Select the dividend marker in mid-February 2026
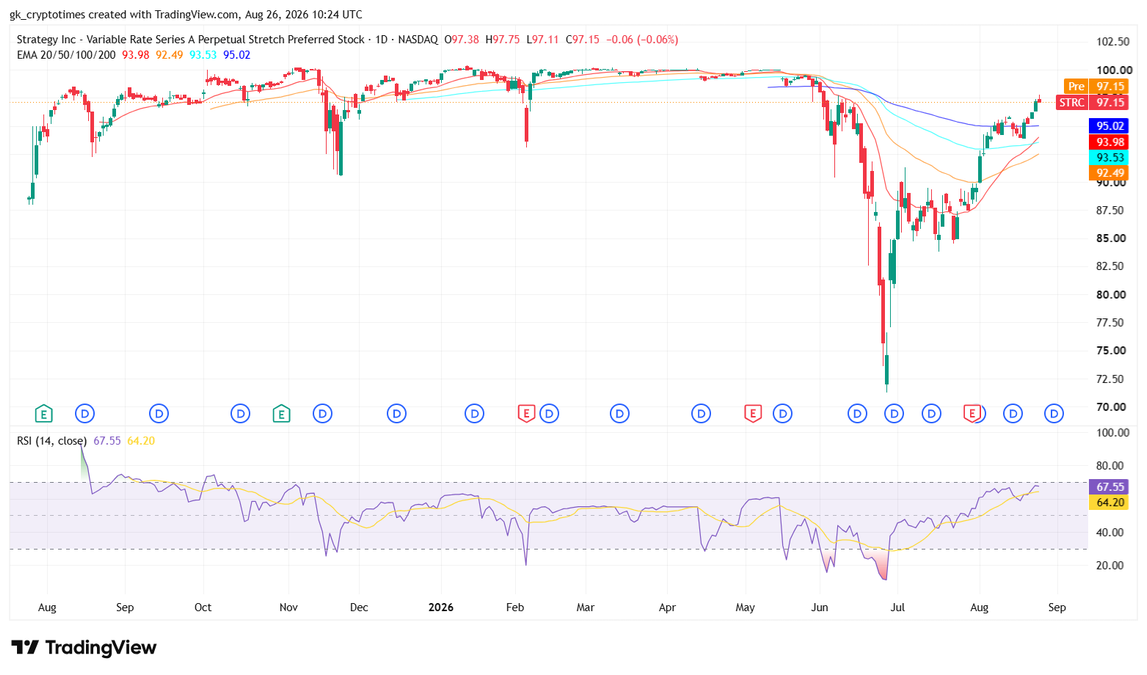1147x675 pixels. [x=549, y=414]
